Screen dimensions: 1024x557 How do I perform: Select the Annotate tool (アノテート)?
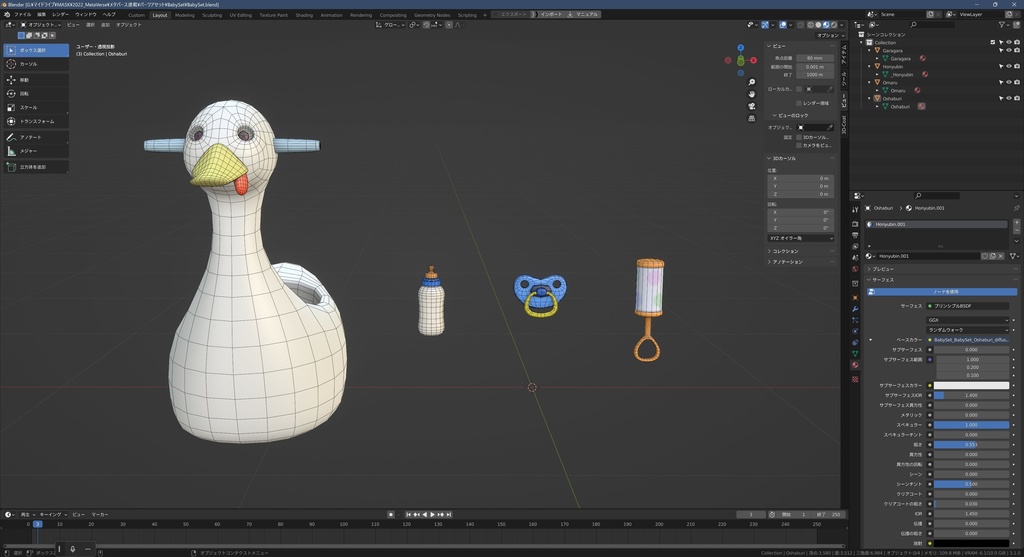coord(36,137)
